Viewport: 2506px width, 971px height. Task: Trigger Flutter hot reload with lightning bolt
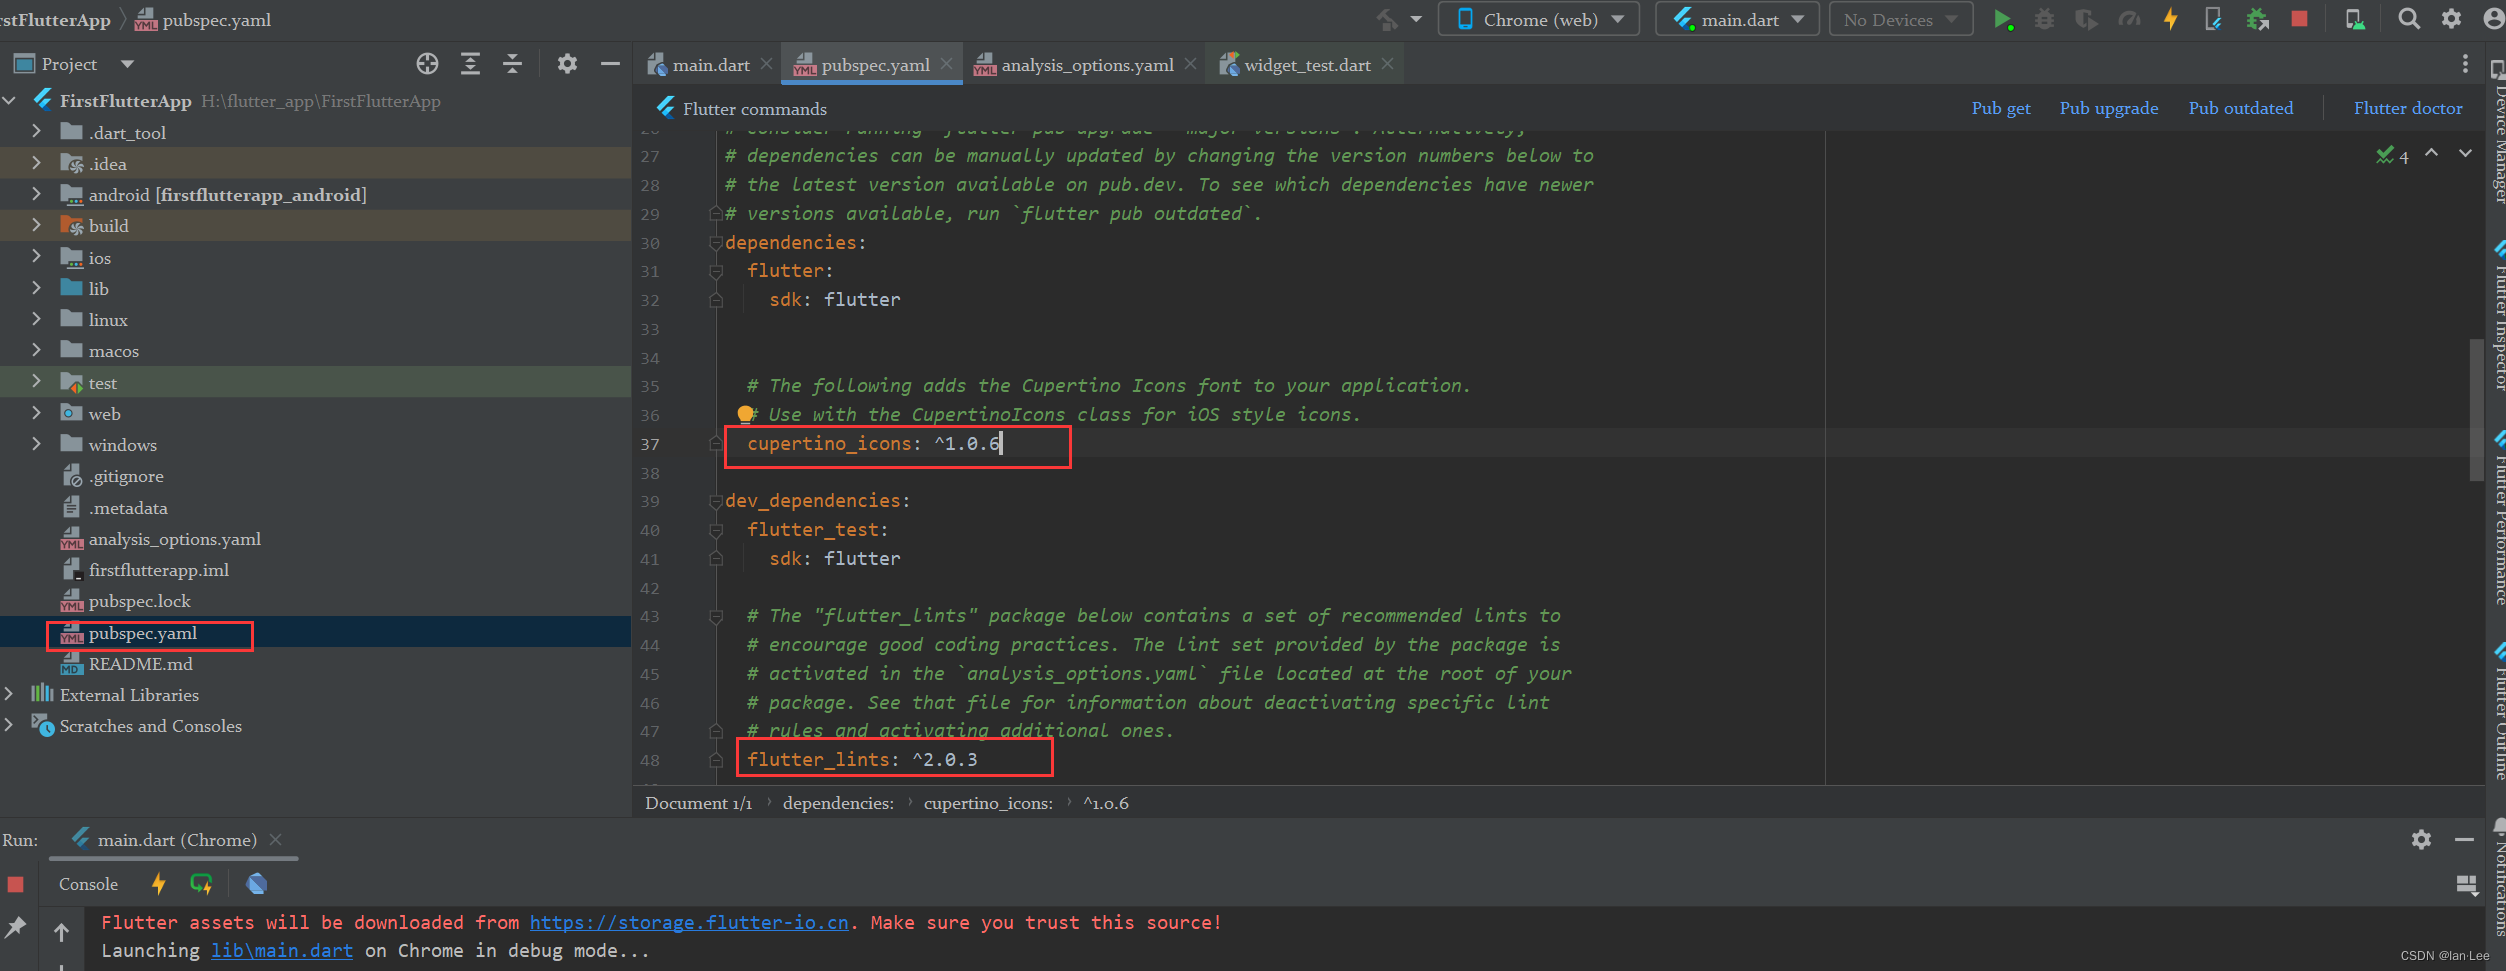(2170, 18)
